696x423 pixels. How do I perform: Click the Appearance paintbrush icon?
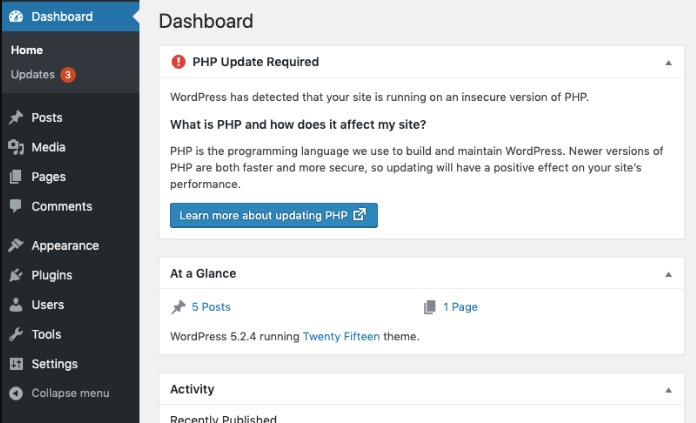pyautogui.click(x=16, y=246)
